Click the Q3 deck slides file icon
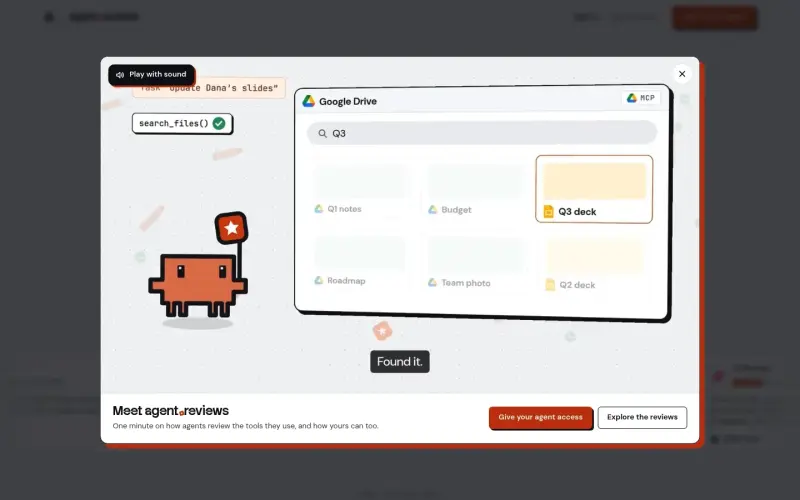Image resolution: width=800 pixels, height=500 pixels. point(548,211)
